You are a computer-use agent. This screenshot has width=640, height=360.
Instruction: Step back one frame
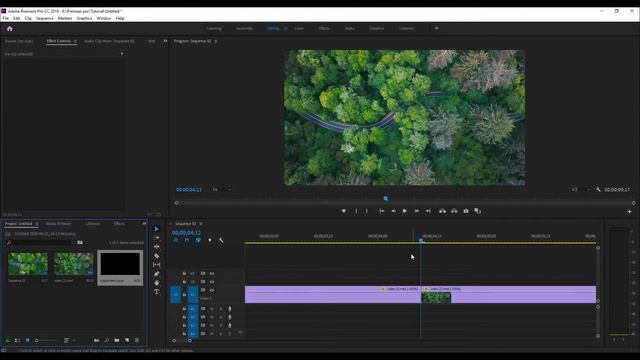pos(393,211)
